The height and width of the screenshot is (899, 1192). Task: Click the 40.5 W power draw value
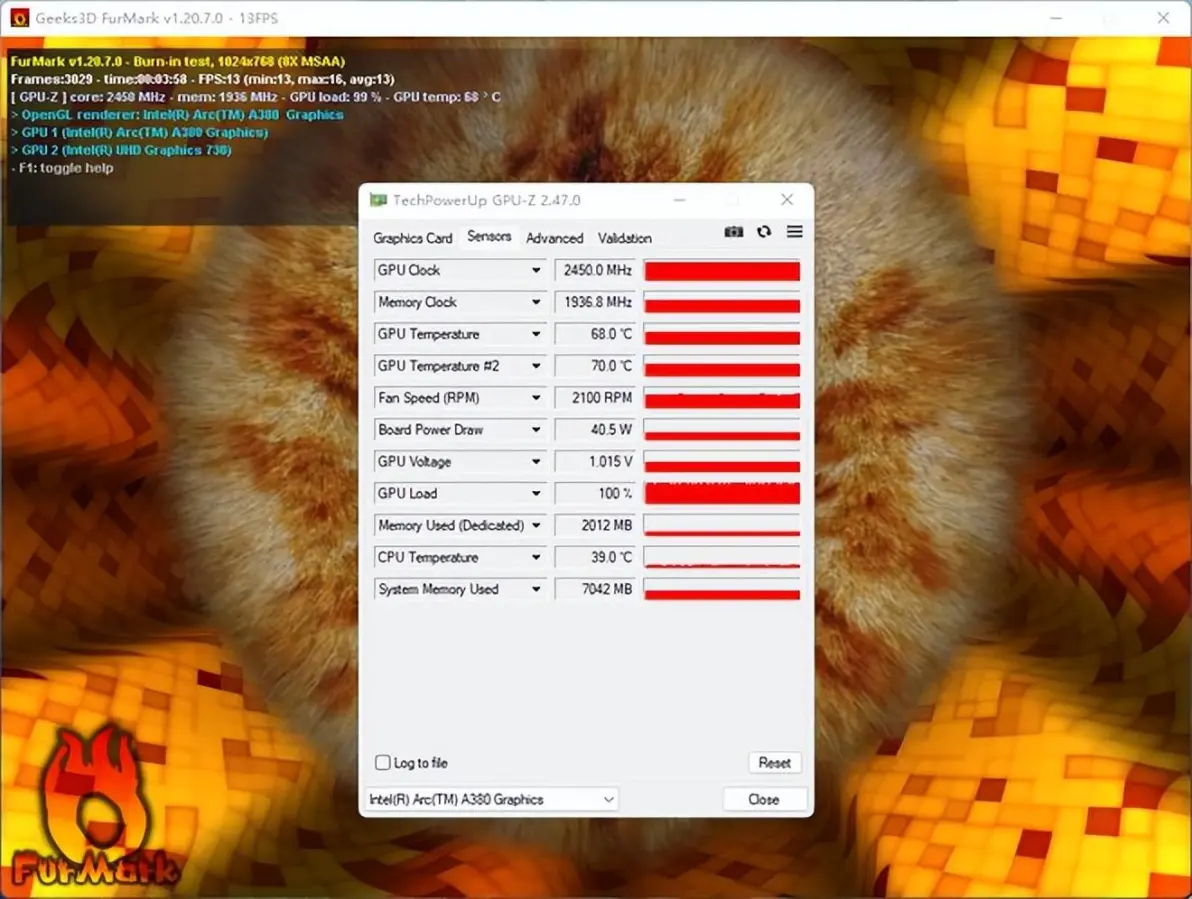(x=596, y=430)
